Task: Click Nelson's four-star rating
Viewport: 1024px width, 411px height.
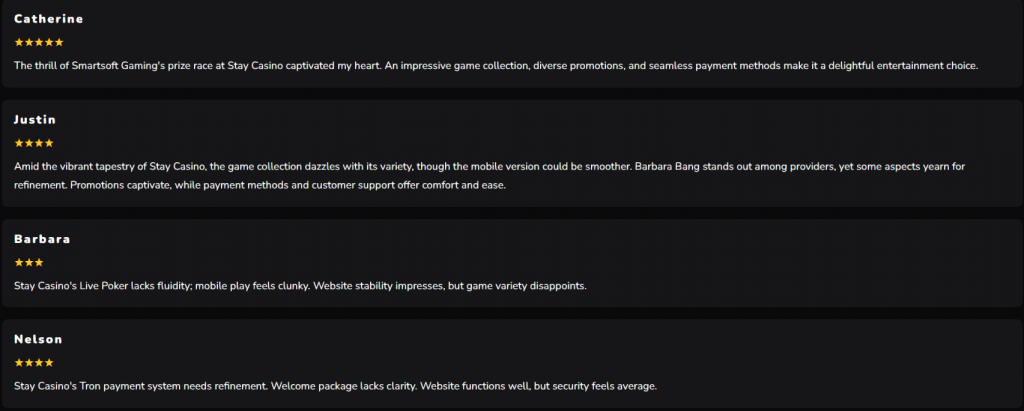Action: [x=34, y=363]
